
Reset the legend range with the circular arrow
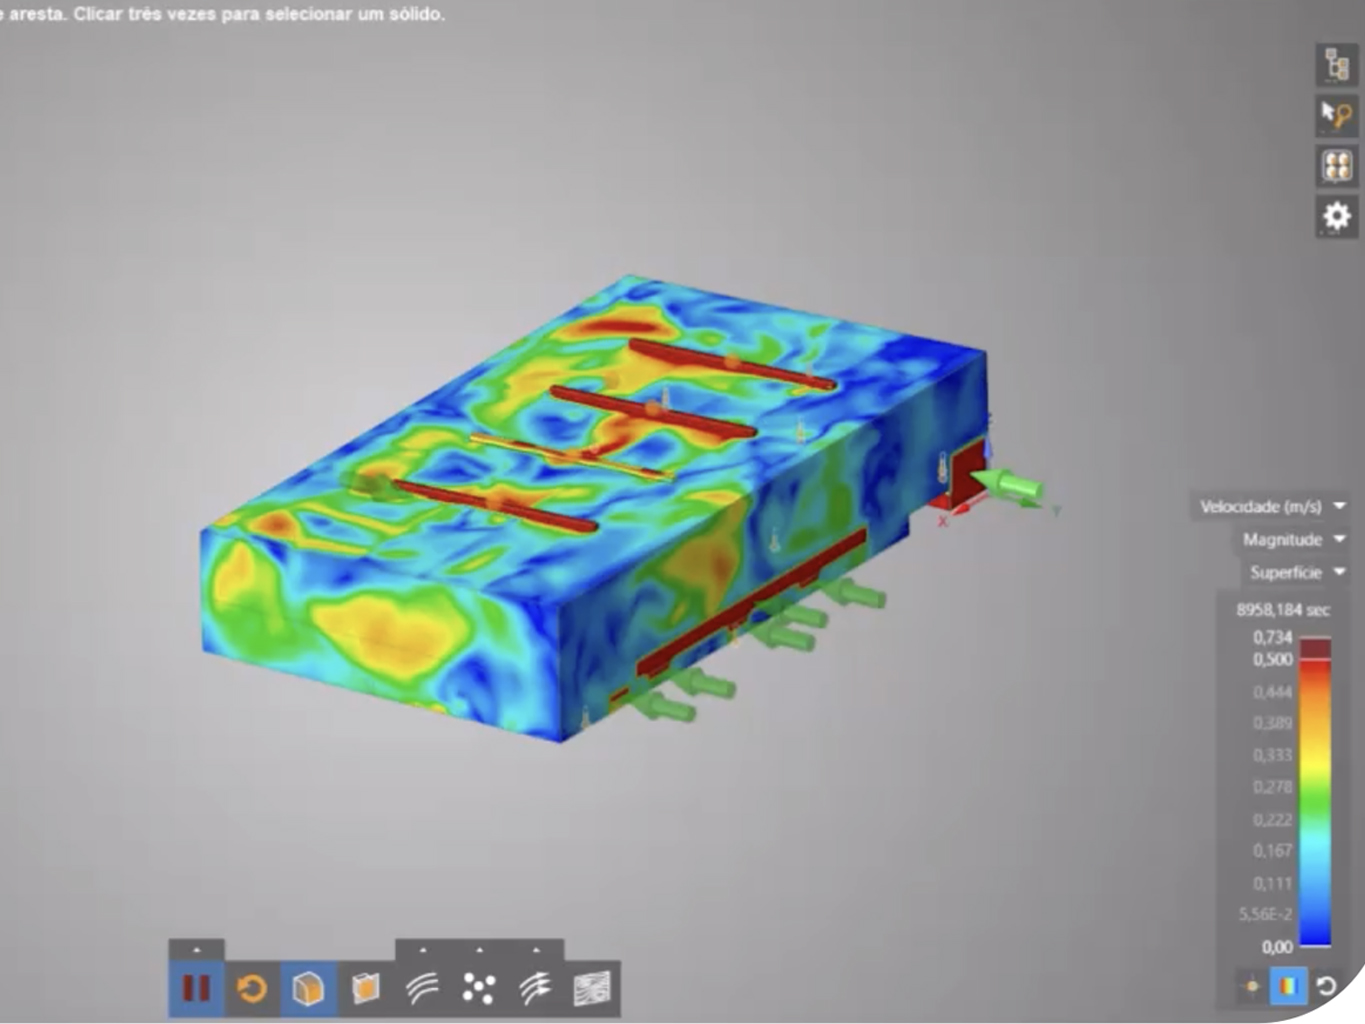[x=1326, y=986]
